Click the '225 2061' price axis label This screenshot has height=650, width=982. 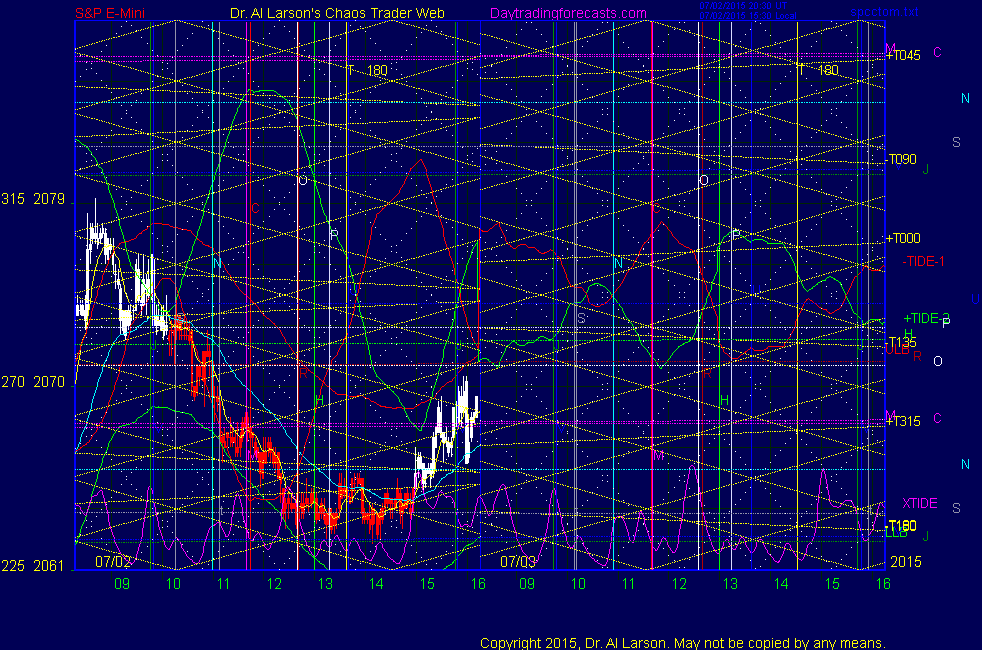click(x=33, y=566)
